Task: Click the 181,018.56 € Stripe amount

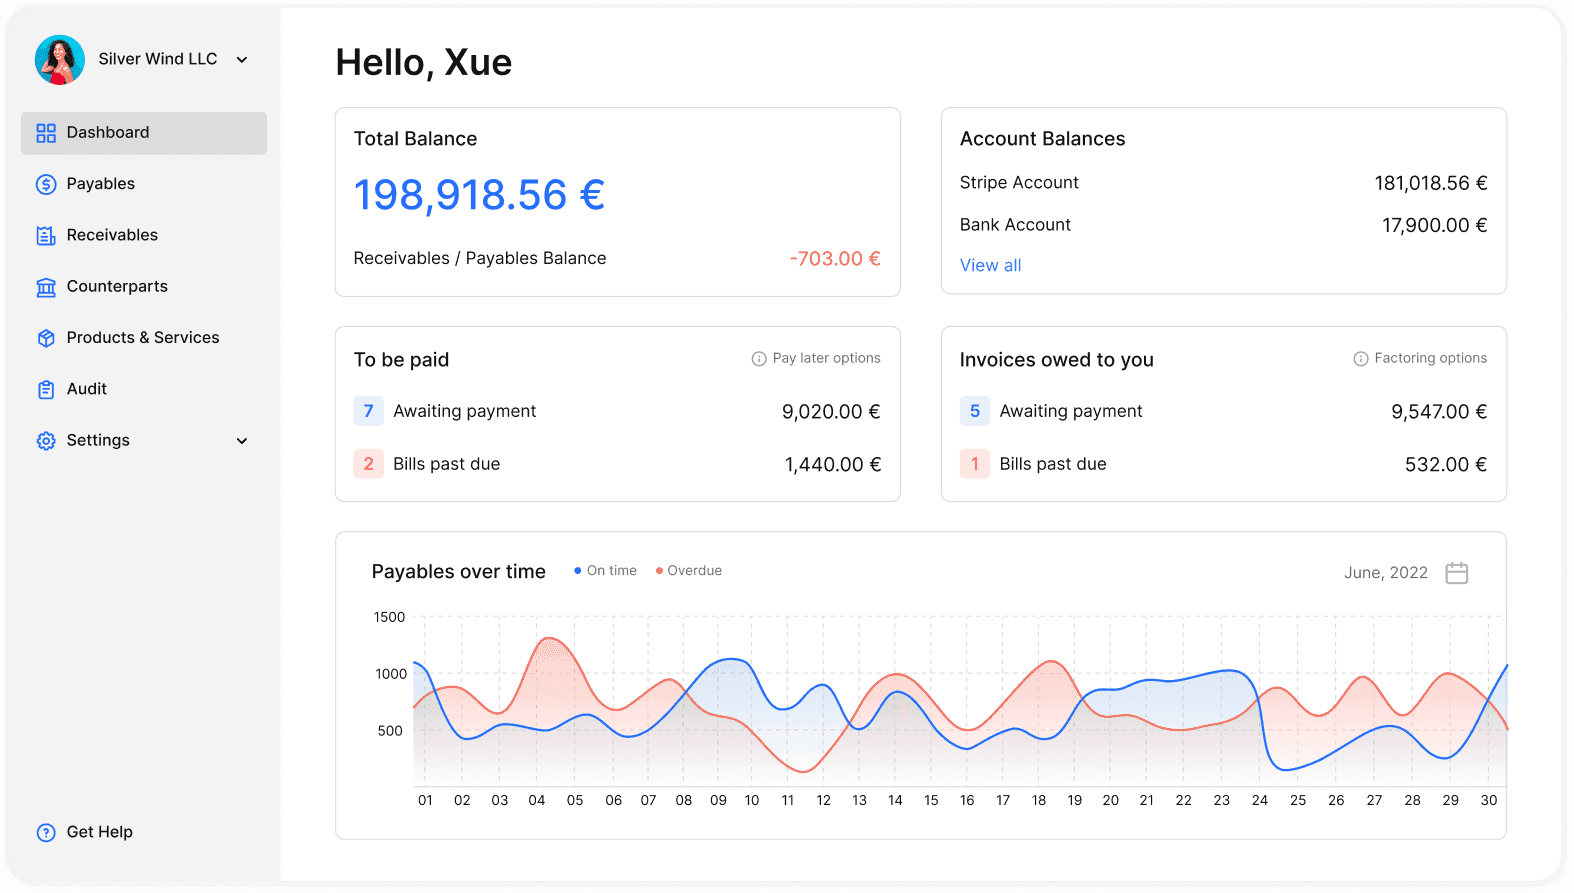Action: click(1431, 183)
